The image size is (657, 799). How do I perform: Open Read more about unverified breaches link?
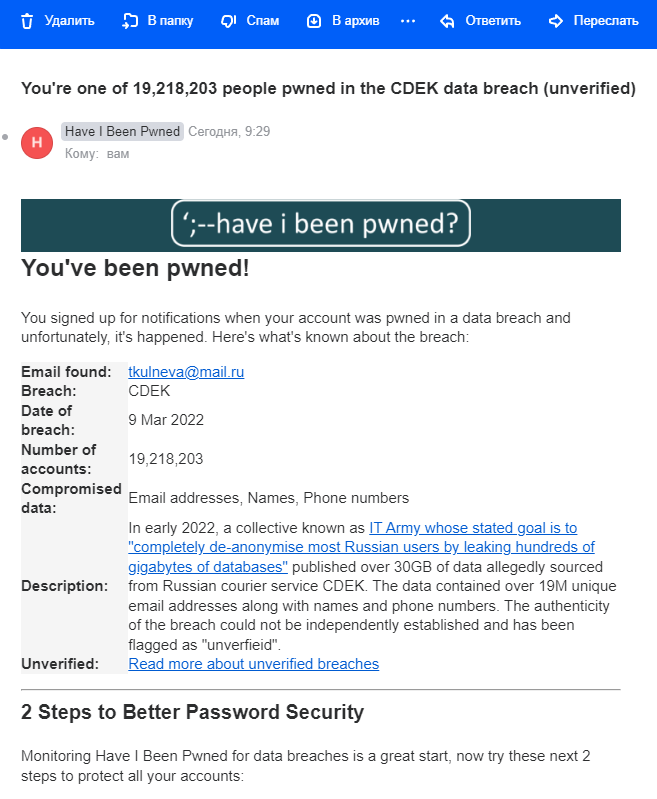254,664
